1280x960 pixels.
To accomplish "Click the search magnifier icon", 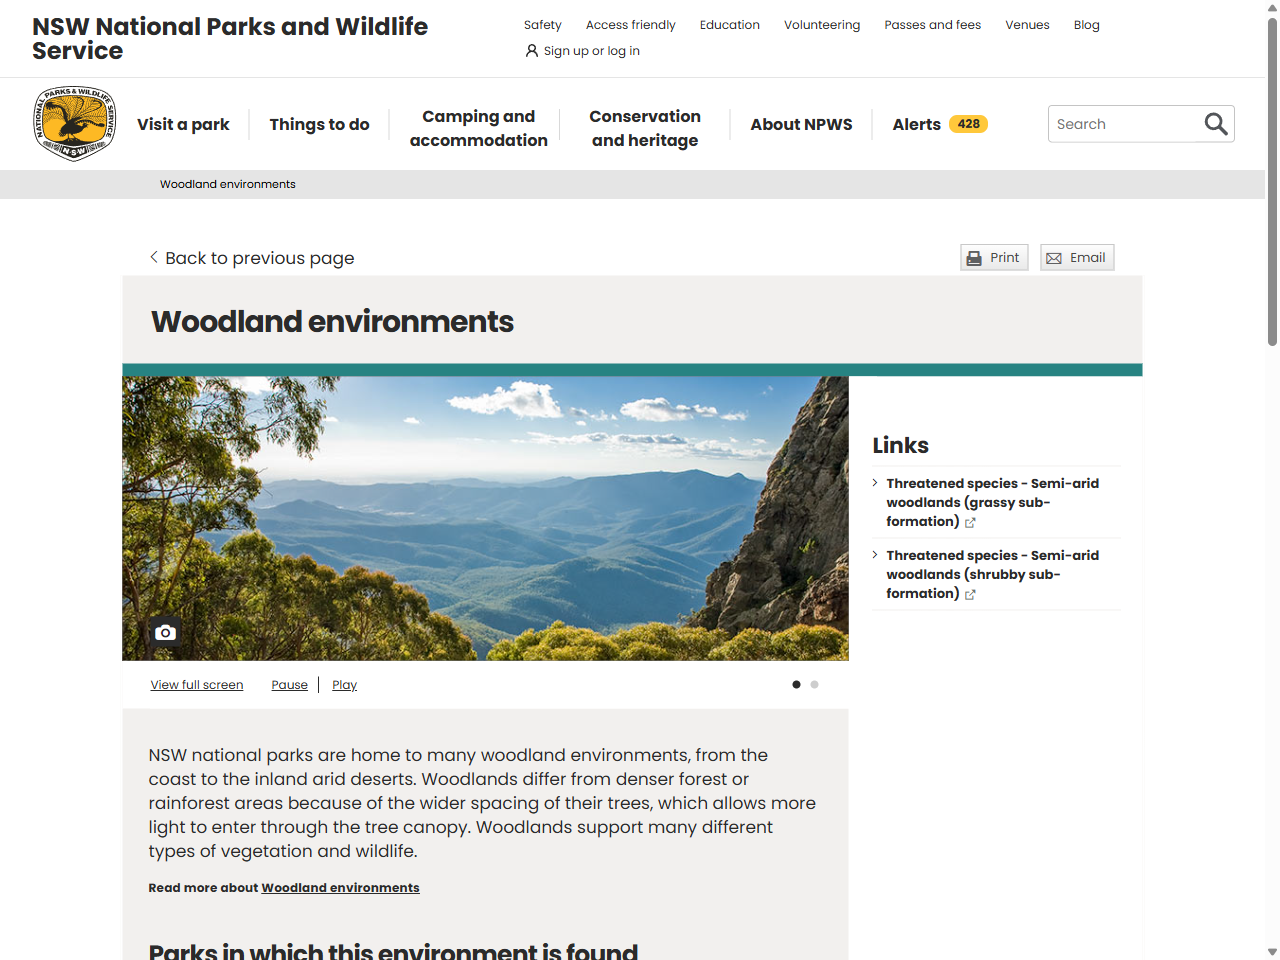I will (1215, 123).
